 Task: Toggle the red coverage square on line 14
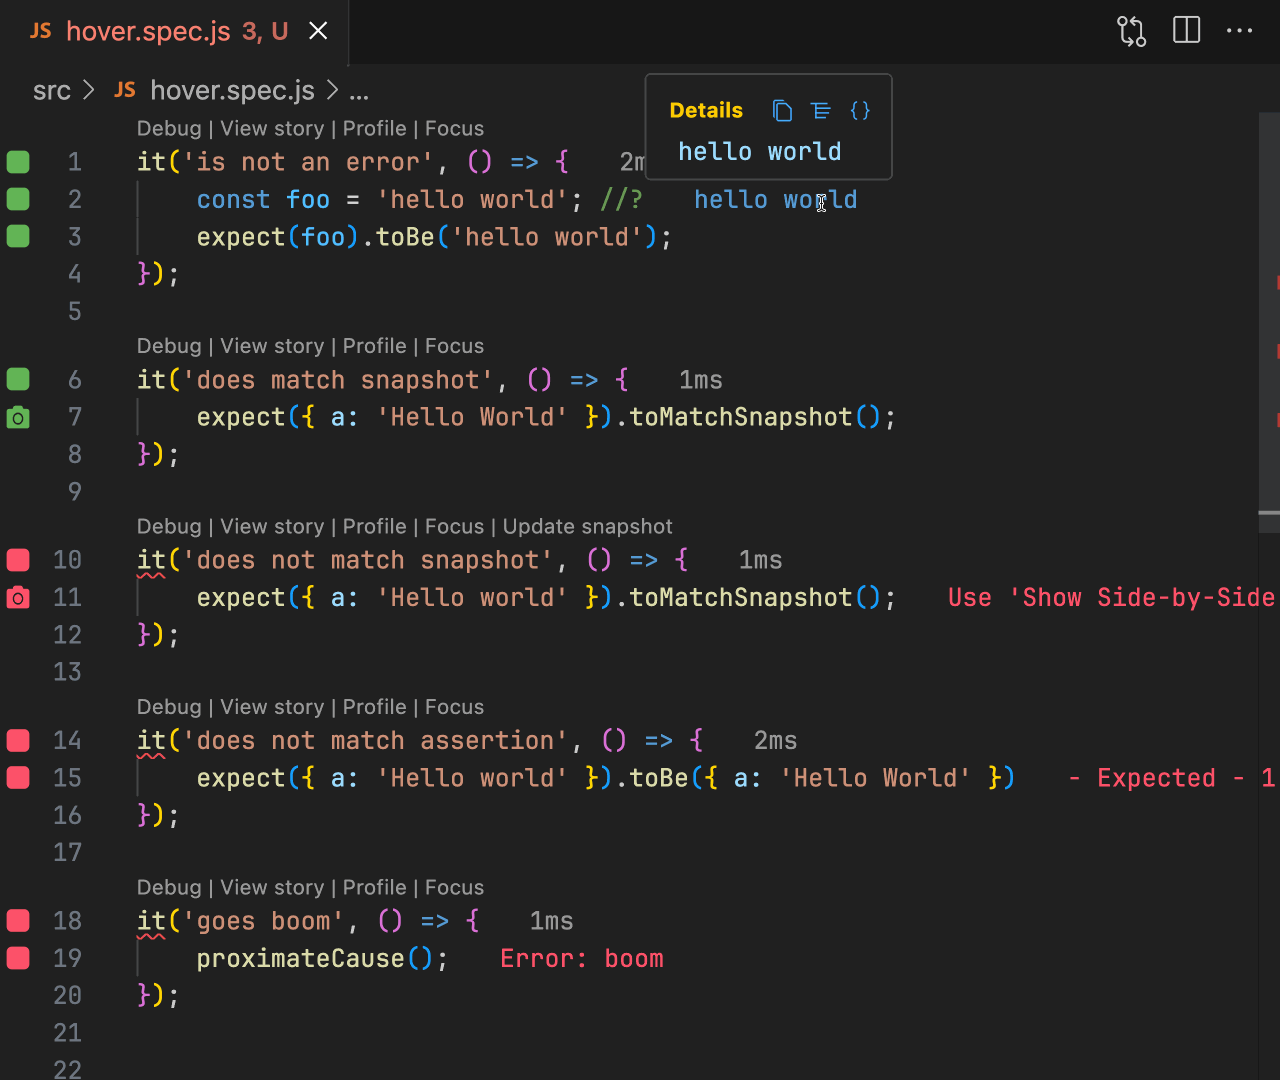coord(17,740)
